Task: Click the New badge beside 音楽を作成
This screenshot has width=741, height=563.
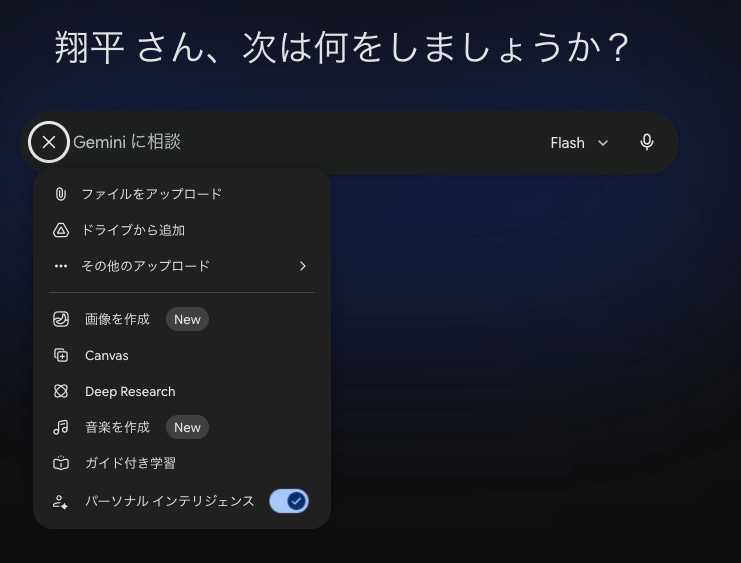Action: pos(187,427)
